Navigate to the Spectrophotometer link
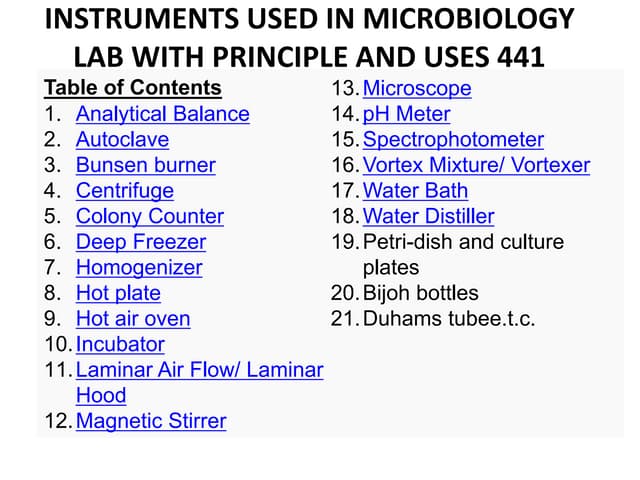Viewport: 640px width, 480px height. click(x=453, y=140)
